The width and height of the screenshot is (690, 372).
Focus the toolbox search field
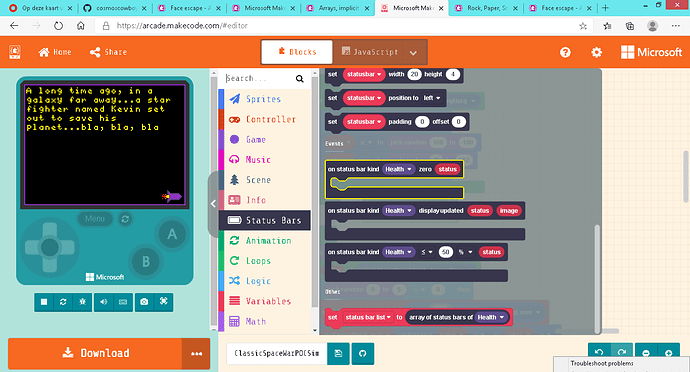(260, 78)
